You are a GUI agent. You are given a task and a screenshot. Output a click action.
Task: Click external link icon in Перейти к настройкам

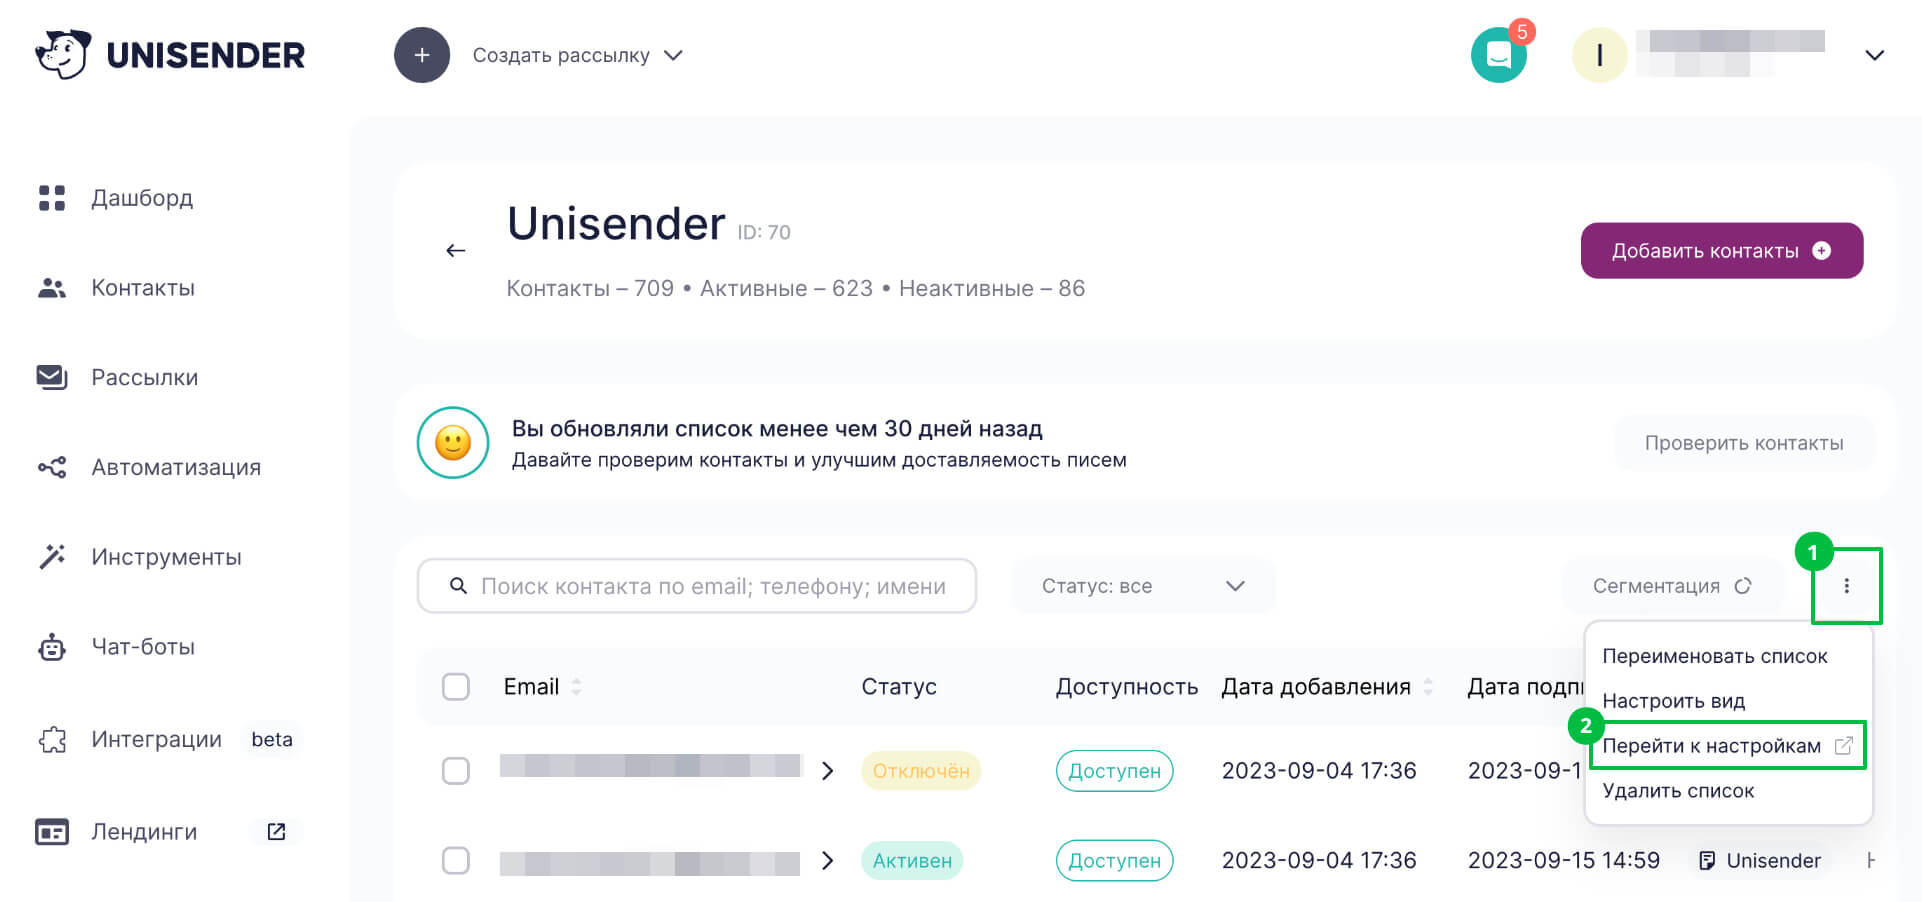[x=1844, y=746]
